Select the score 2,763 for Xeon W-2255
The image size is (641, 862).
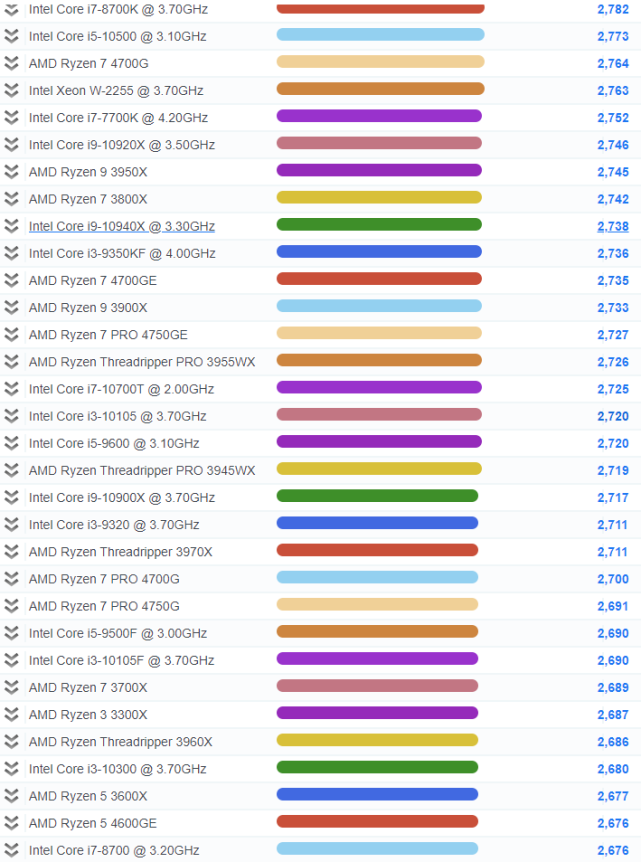[x=613, y=90]
